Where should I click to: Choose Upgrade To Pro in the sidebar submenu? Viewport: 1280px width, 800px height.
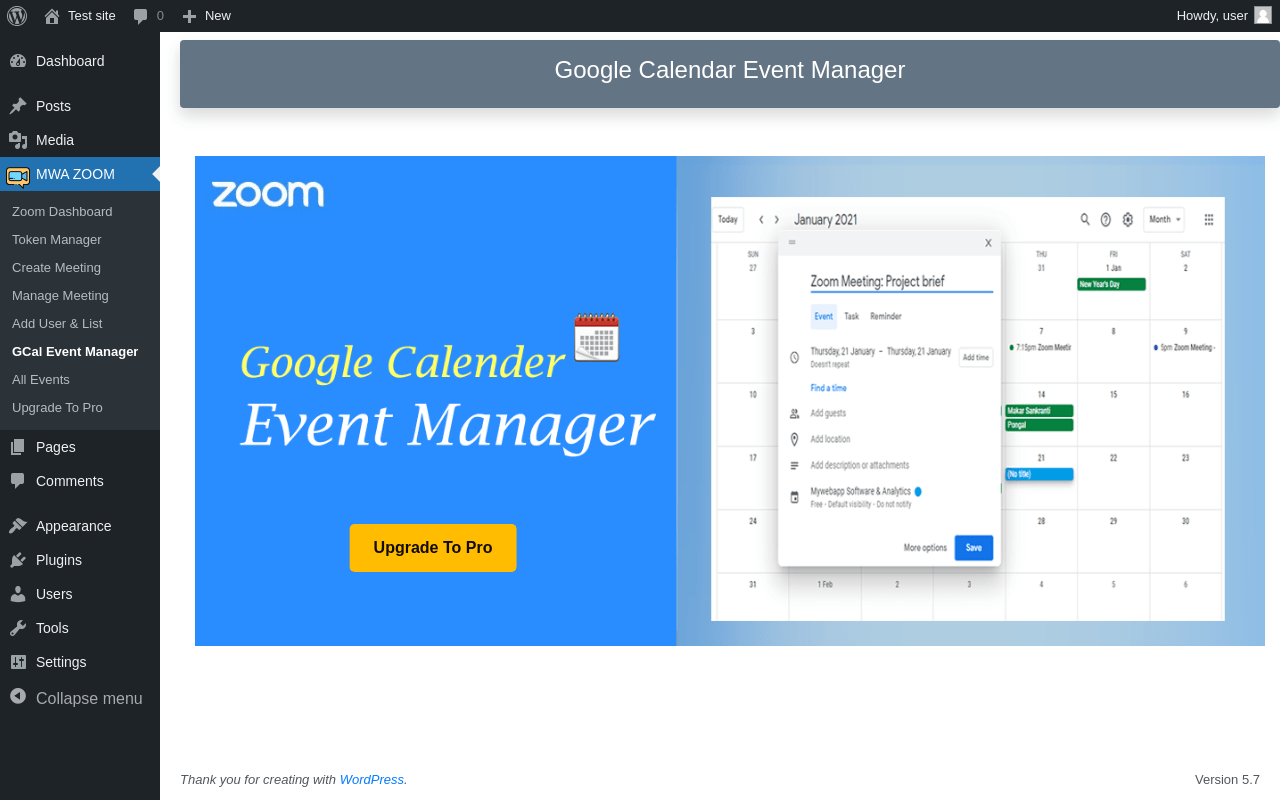[x=57, y=408]
